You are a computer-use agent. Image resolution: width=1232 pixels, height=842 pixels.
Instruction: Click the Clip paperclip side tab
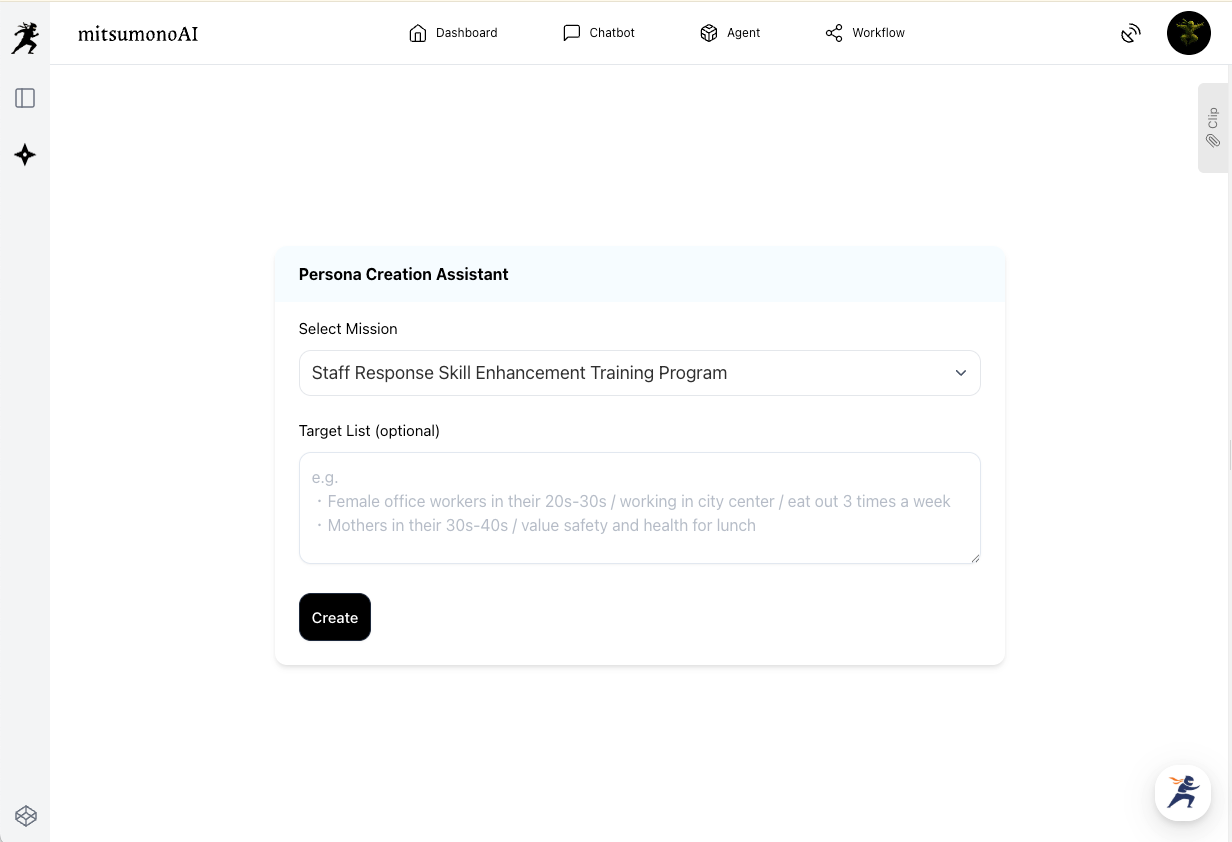click(1213, 128)
